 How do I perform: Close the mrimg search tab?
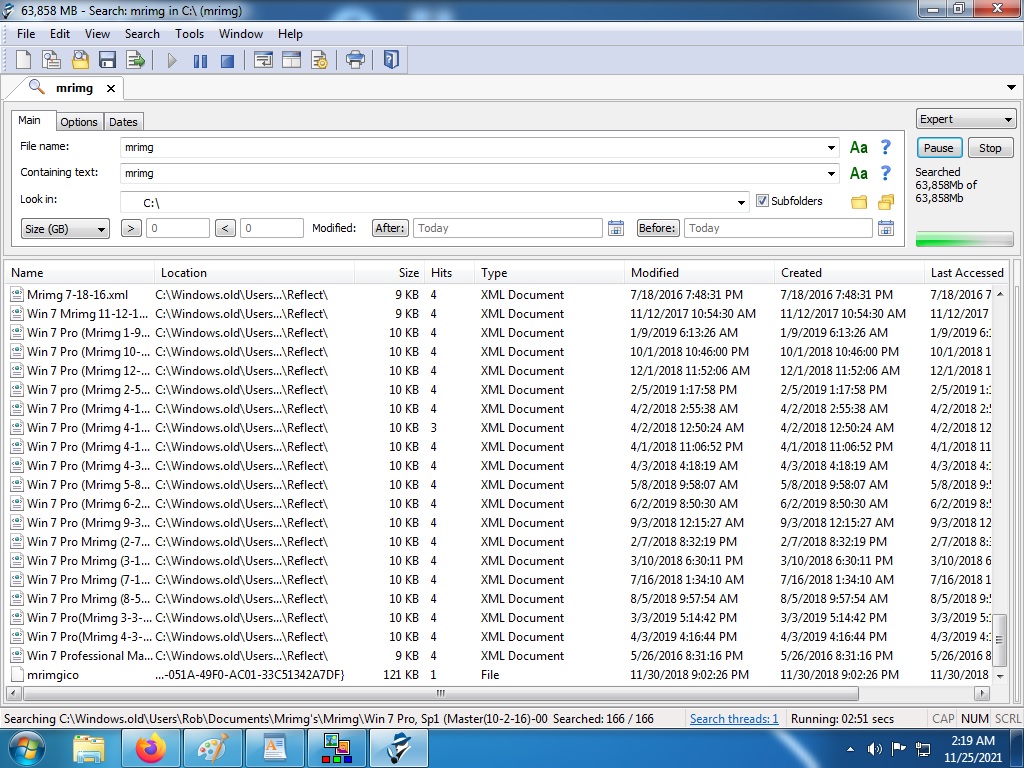click(111, 88)
